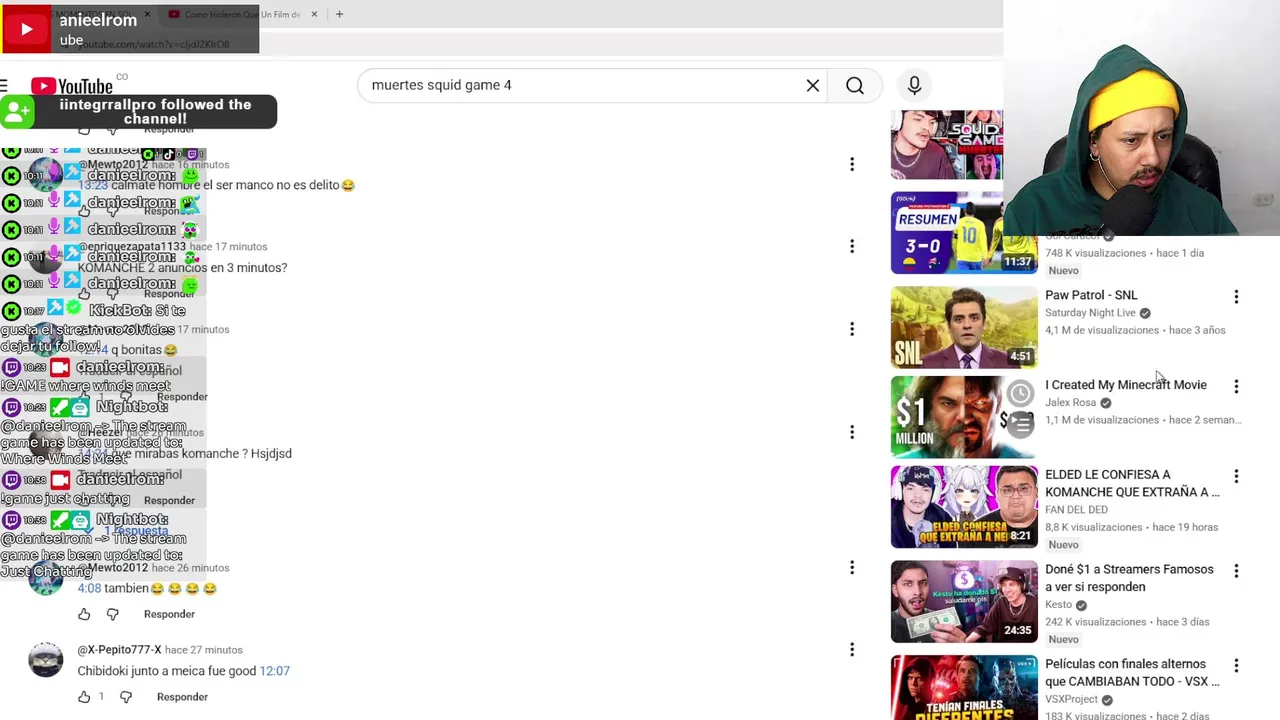Image resolution: width=1280 pixels, height=720 pixels.
Task: Open options menu for X-Pepito777-X comment
Action: click(852, 650)
